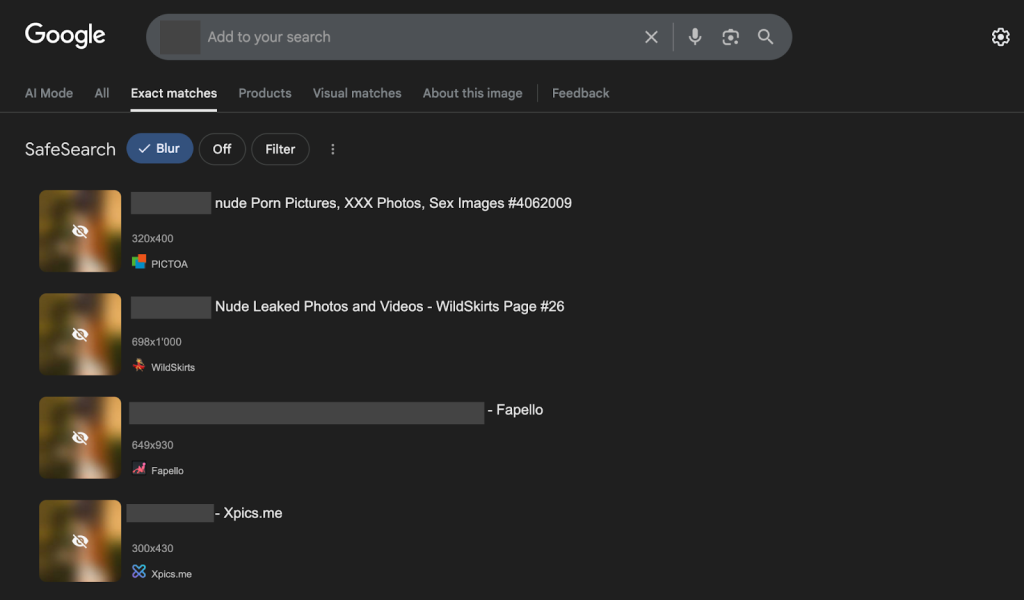Image resolution: width=1024 pixels, height=600 pixels.
Task: Turn SafeSearch Off
Action: [x=222, y=149]
